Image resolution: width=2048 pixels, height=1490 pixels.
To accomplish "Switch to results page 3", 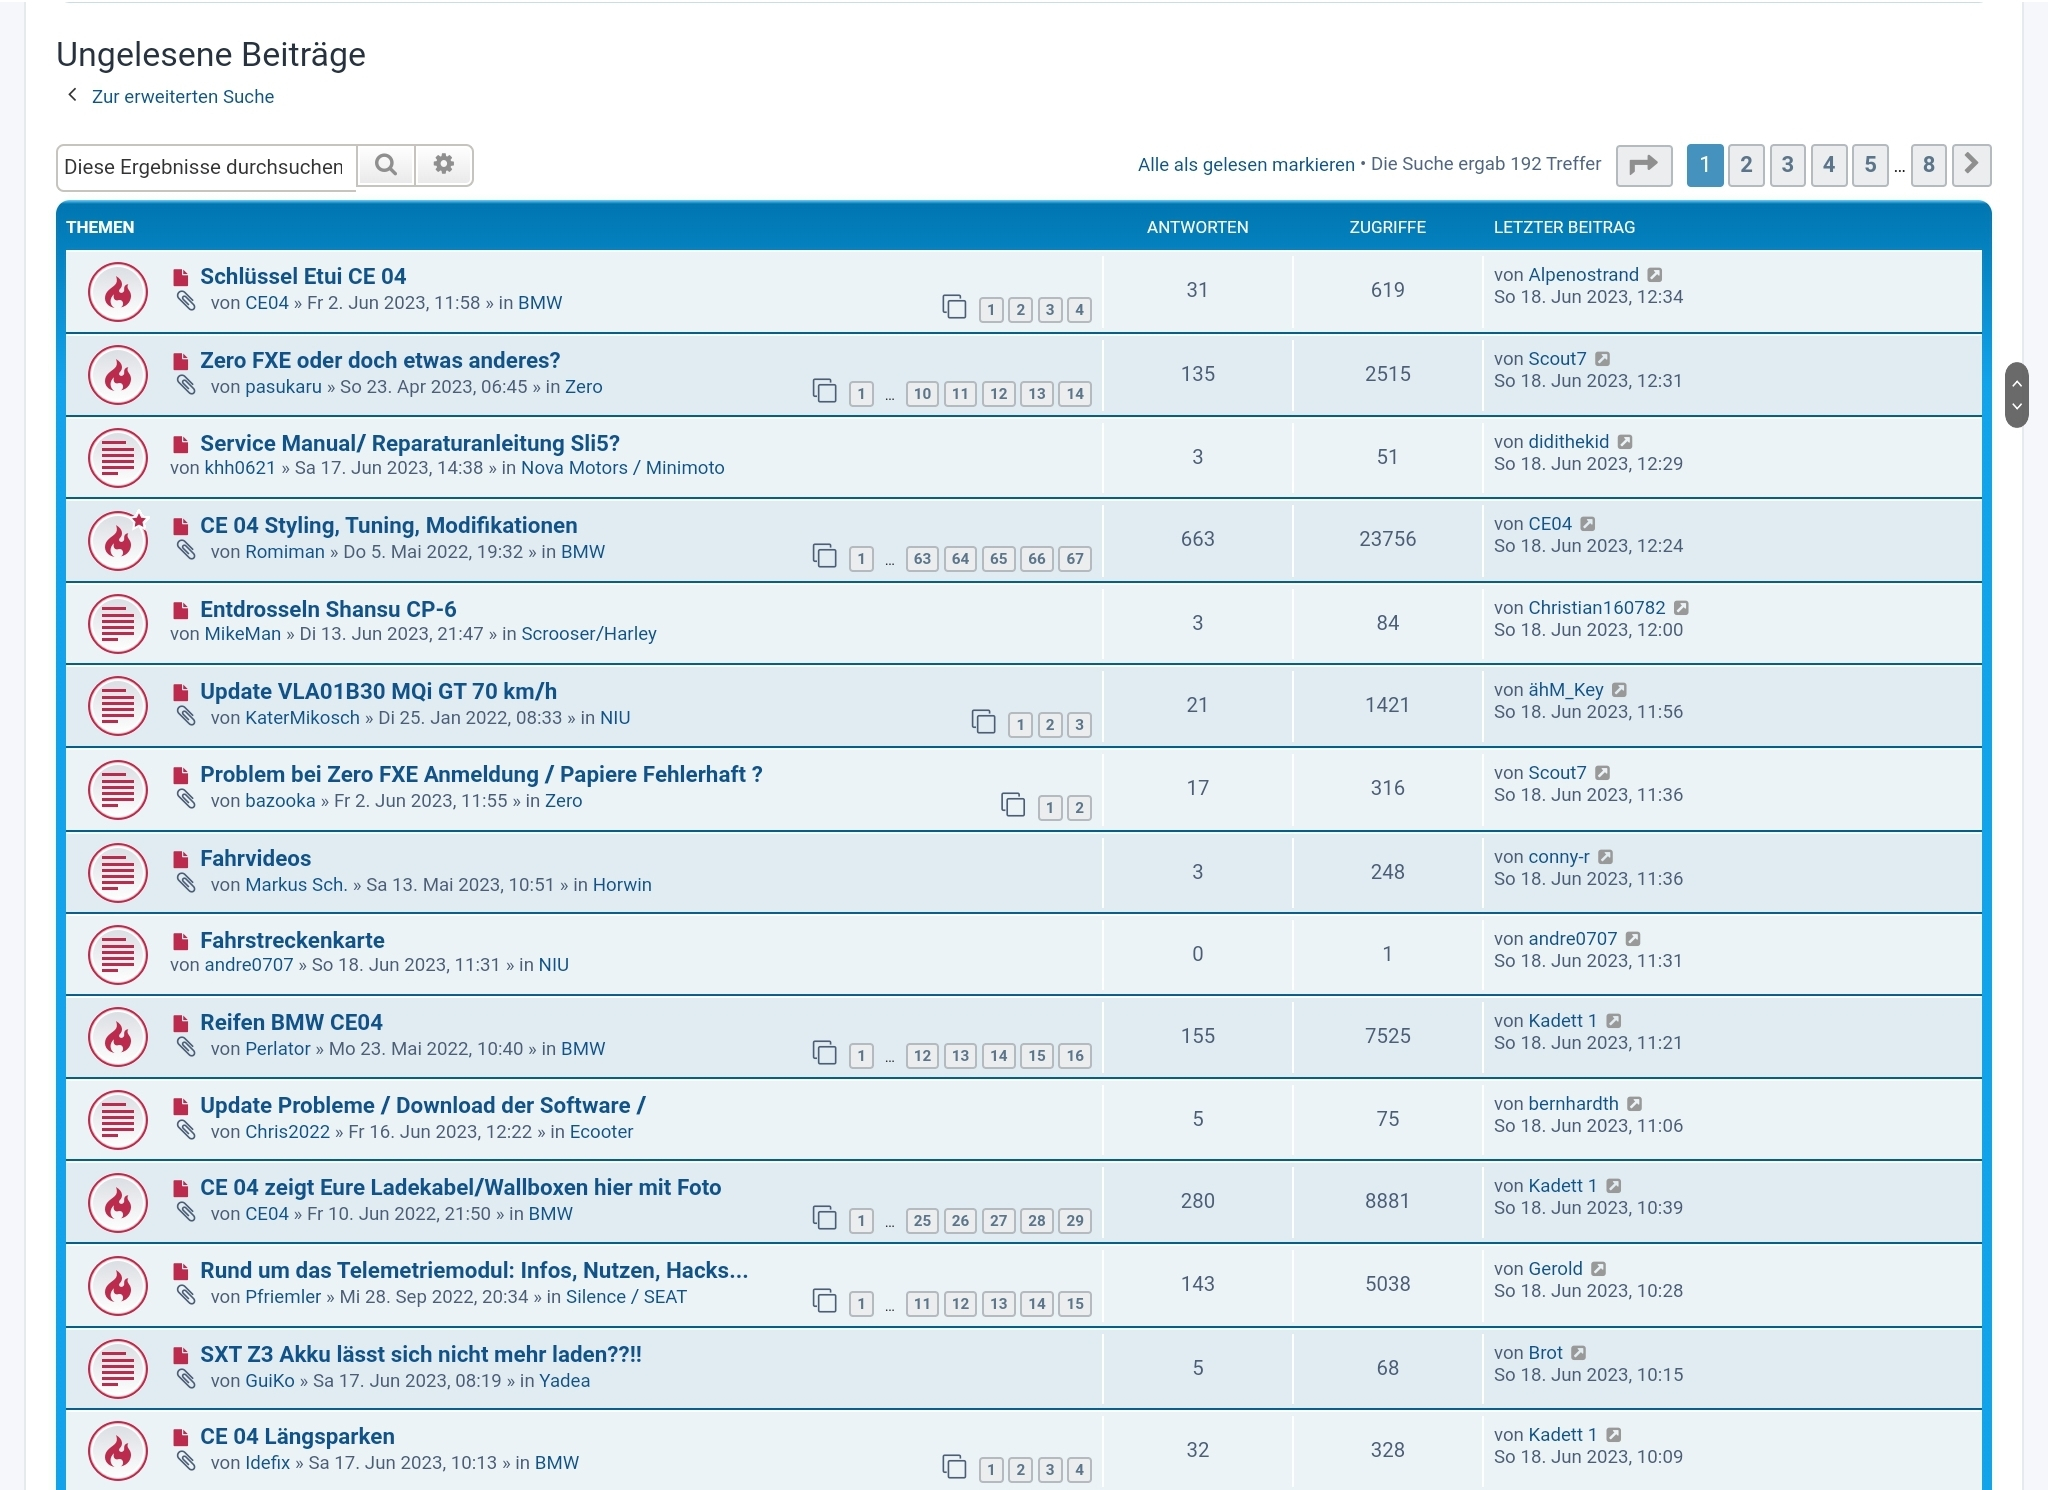I will pyautogui.click(x=1787, y=164).
